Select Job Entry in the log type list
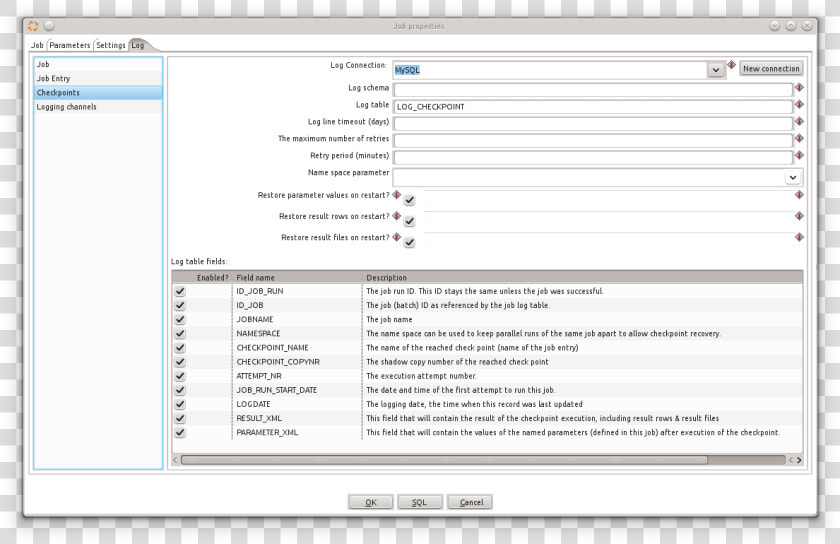 (x=98, y=78)
